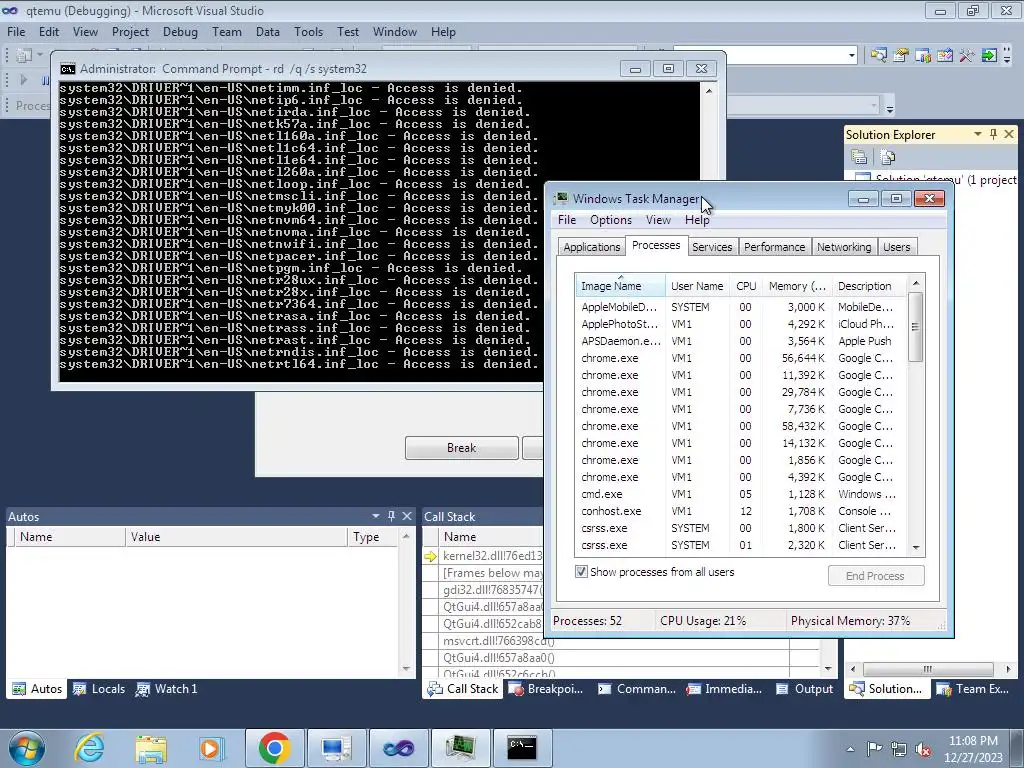1024x768 pixels.
Task: Click Task Manager process list scrollbar down arrow
Action: [916, 547]
